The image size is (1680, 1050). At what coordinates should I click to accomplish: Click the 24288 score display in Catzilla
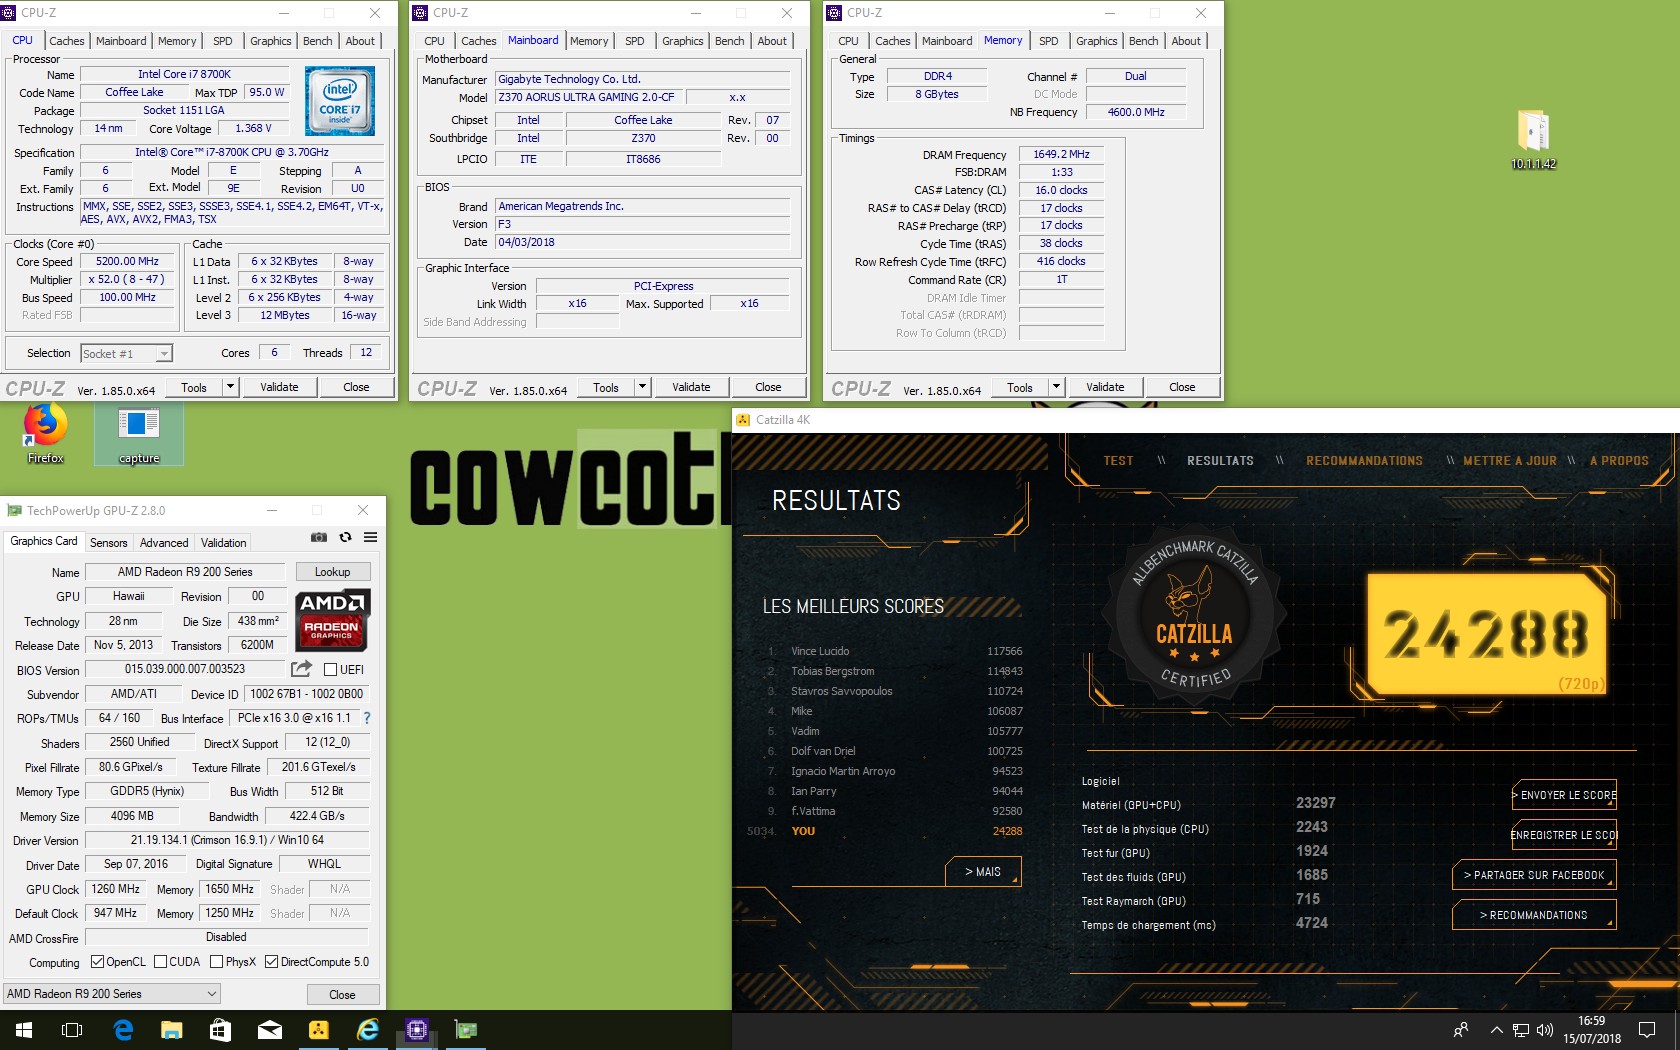(x=1486, y=634)
